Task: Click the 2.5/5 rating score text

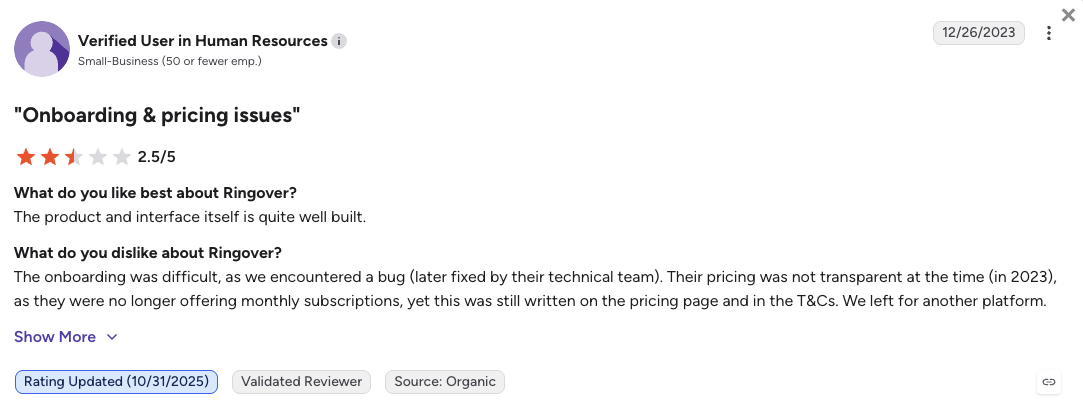Action: click(157, 157)
